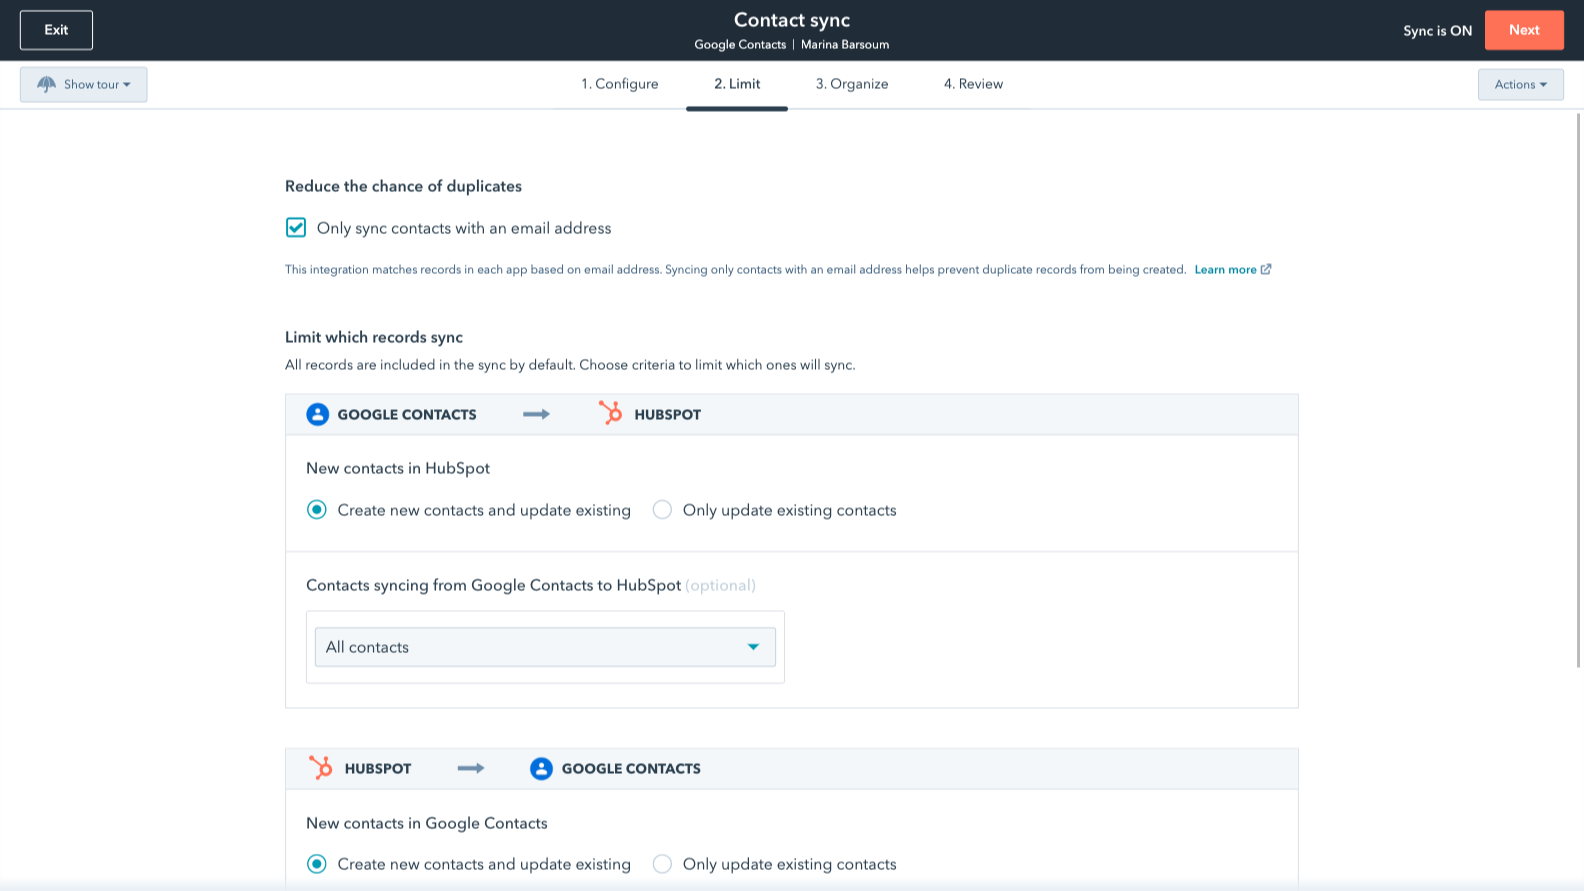
Task: Click the Google Contacts icon in first section header
Action: point(317,414)
